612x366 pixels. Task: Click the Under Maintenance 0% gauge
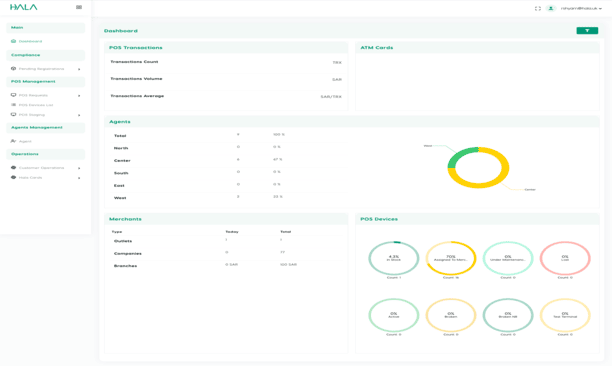[508, 258]
